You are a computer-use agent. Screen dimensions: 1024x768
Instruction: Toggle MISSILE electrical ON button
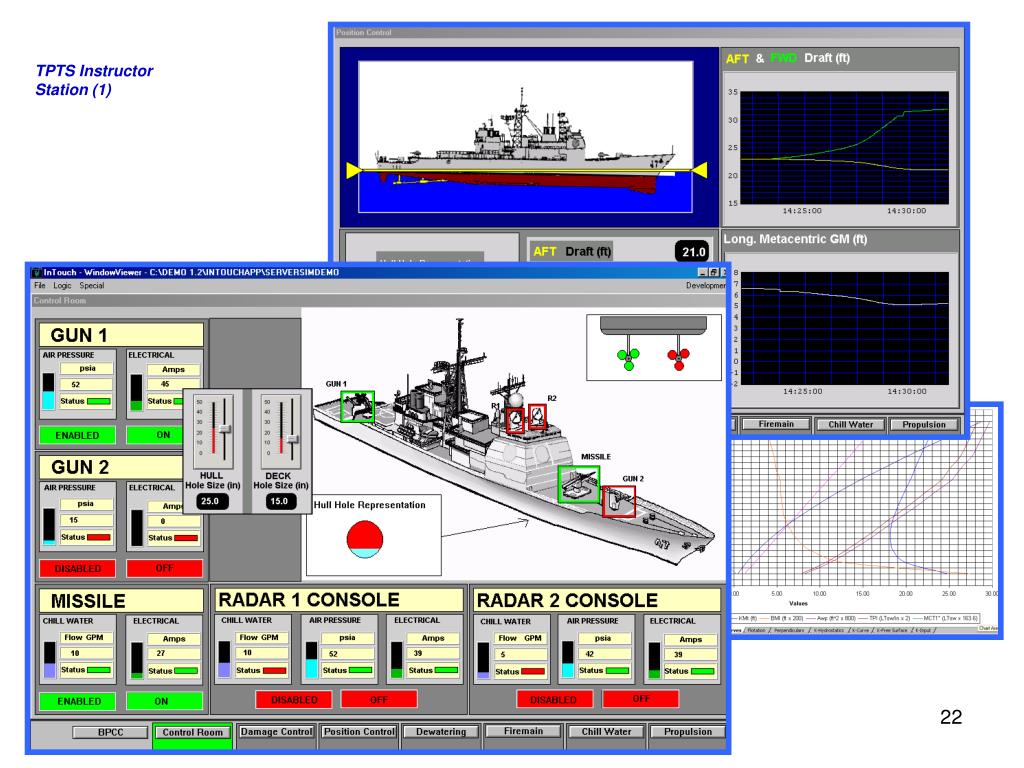click(164, 701)
